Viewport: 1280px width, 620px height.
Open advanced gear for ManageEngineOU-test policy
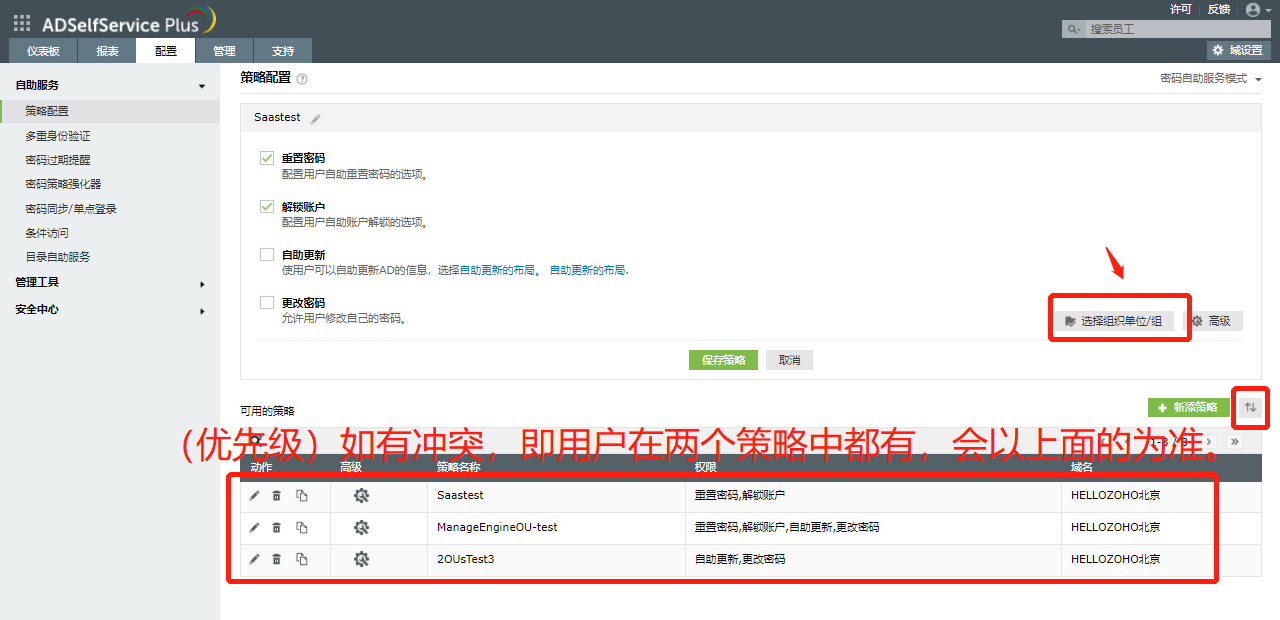point(362,528)
